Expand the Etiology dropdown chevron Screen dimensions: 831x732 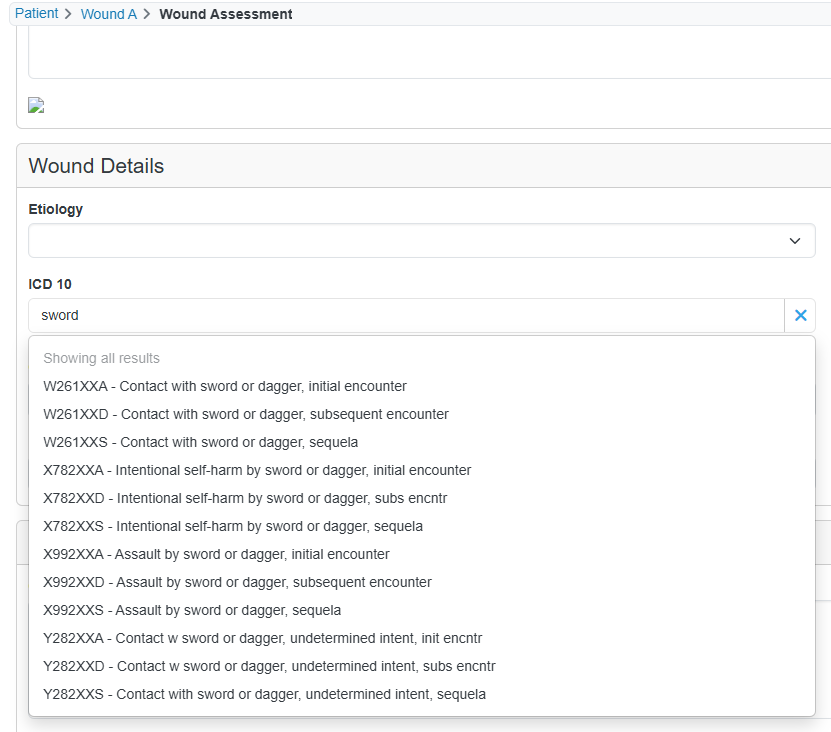coord(794,241)
